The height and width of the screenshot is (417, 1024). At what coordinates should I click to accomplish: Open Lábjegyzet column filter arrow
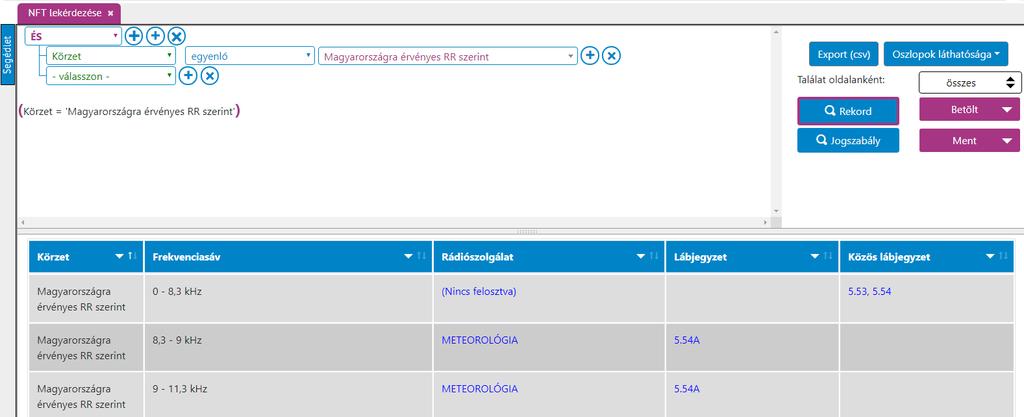tap(815, 256)
